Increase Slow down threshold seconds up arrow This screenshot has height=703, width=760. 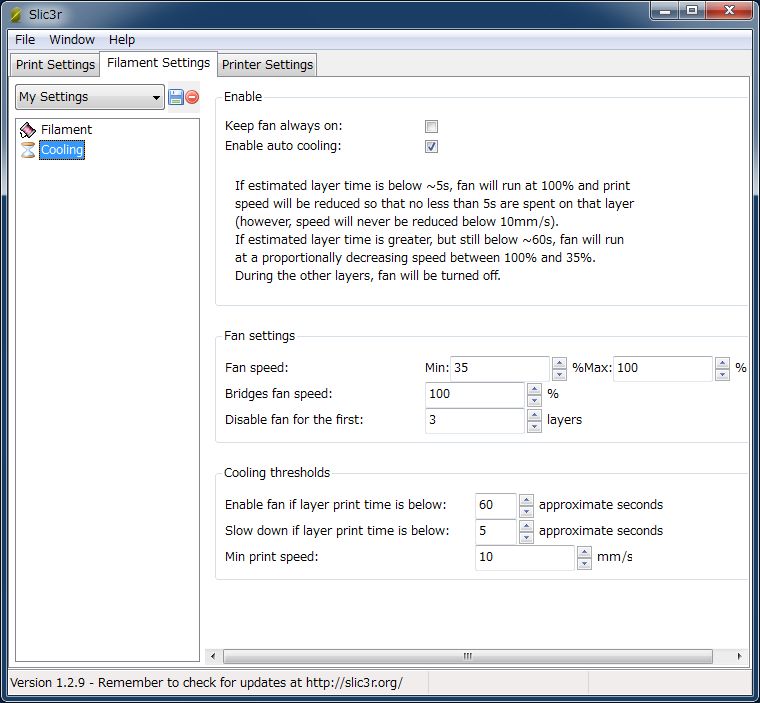click(526, 526)
